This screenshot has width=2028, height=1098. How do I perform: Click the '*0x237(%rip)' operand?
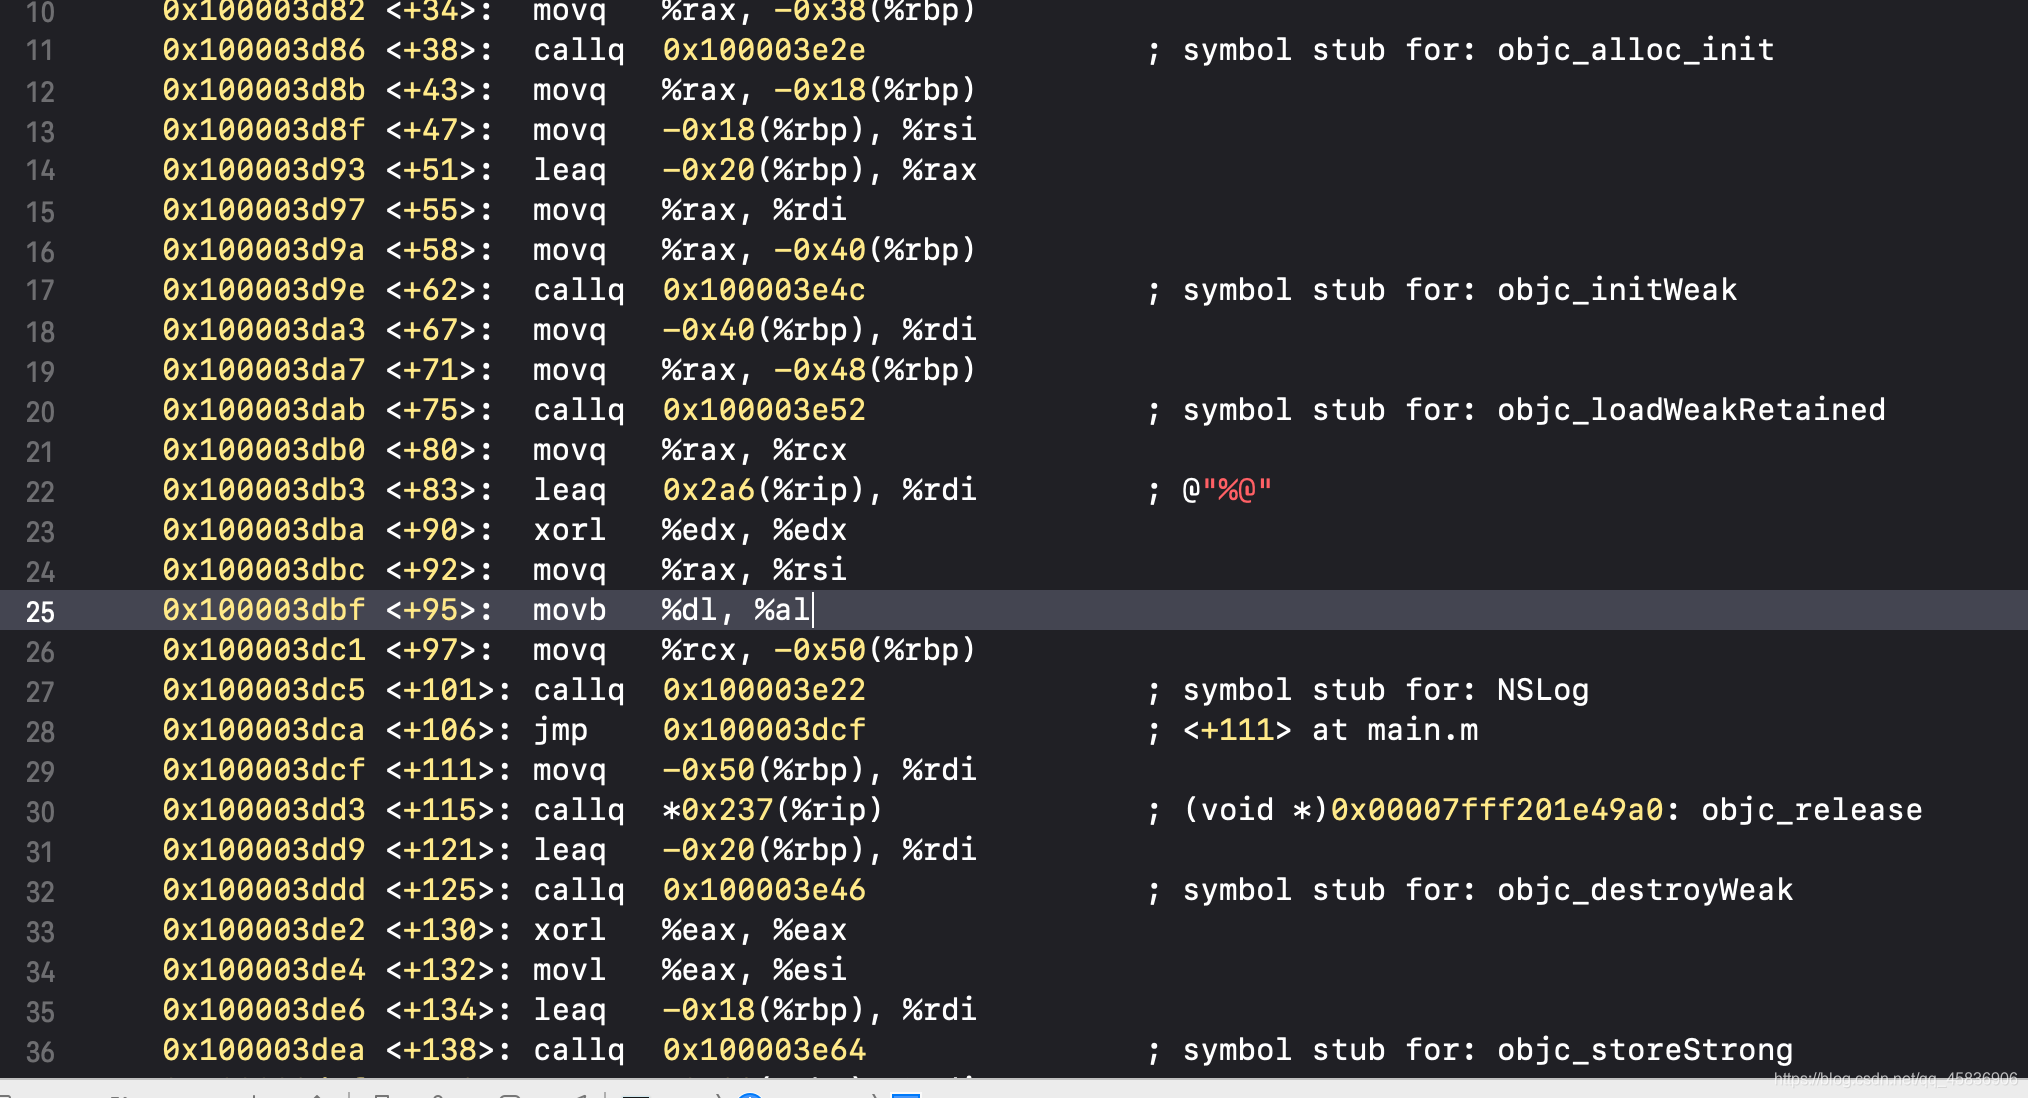click(x=772, y=810)
